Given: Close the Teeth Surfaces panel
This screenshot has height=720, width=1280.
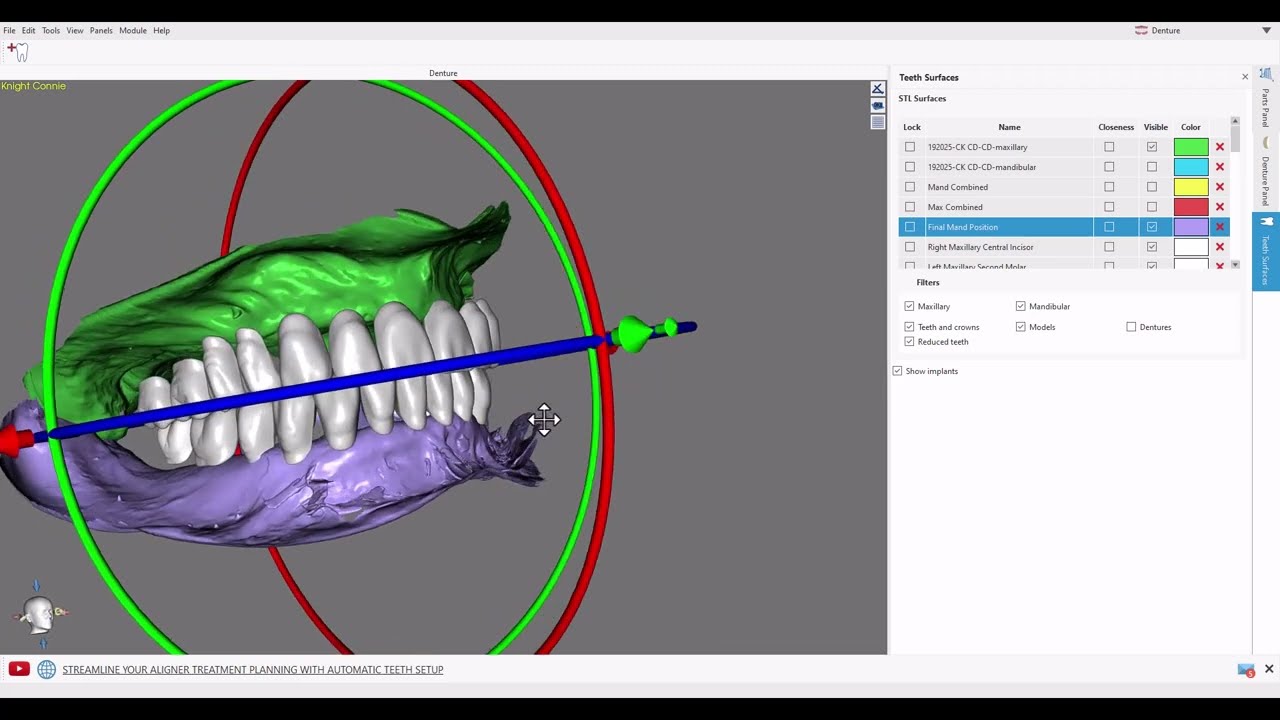Looking at the screenshot, I should tap(1245, 77).
